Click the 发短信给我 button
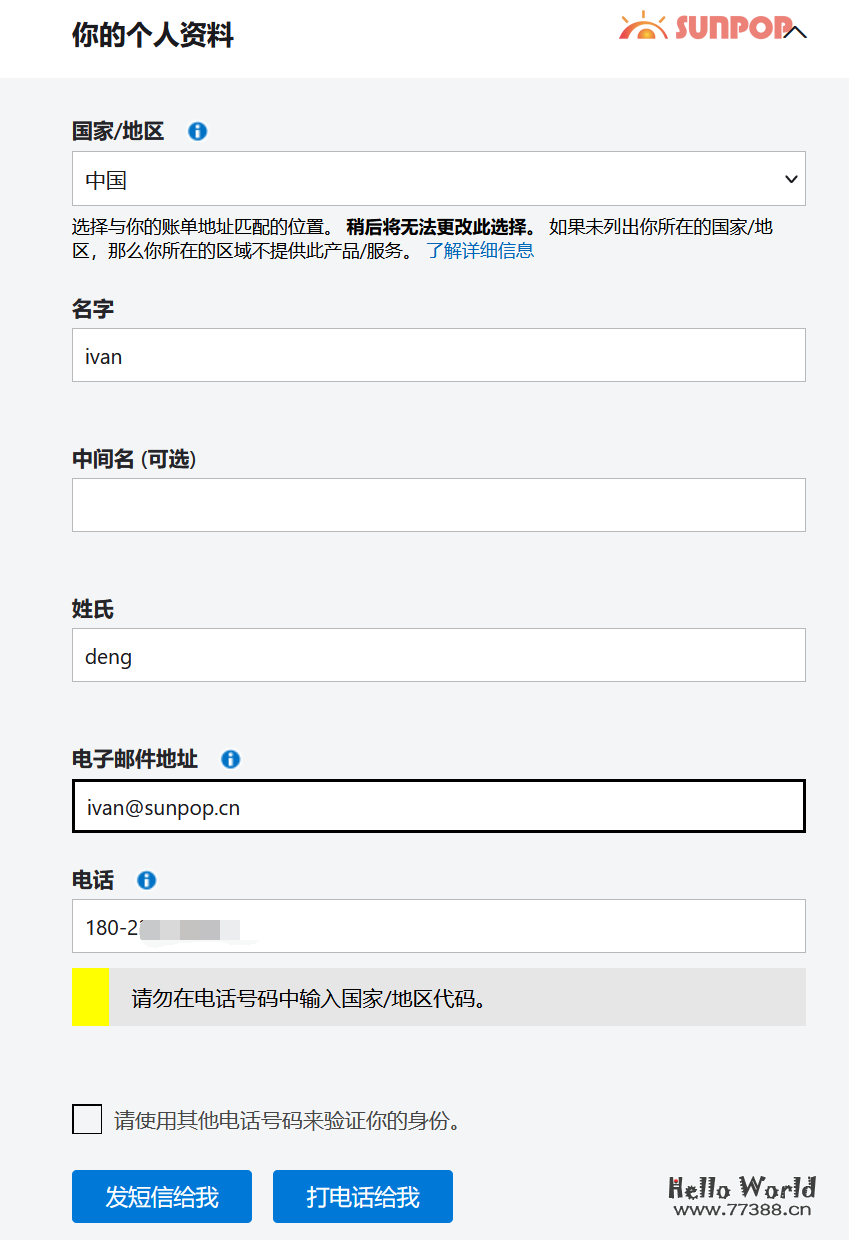Viewport: 849px width, 1240px height. coord(161,1196)
